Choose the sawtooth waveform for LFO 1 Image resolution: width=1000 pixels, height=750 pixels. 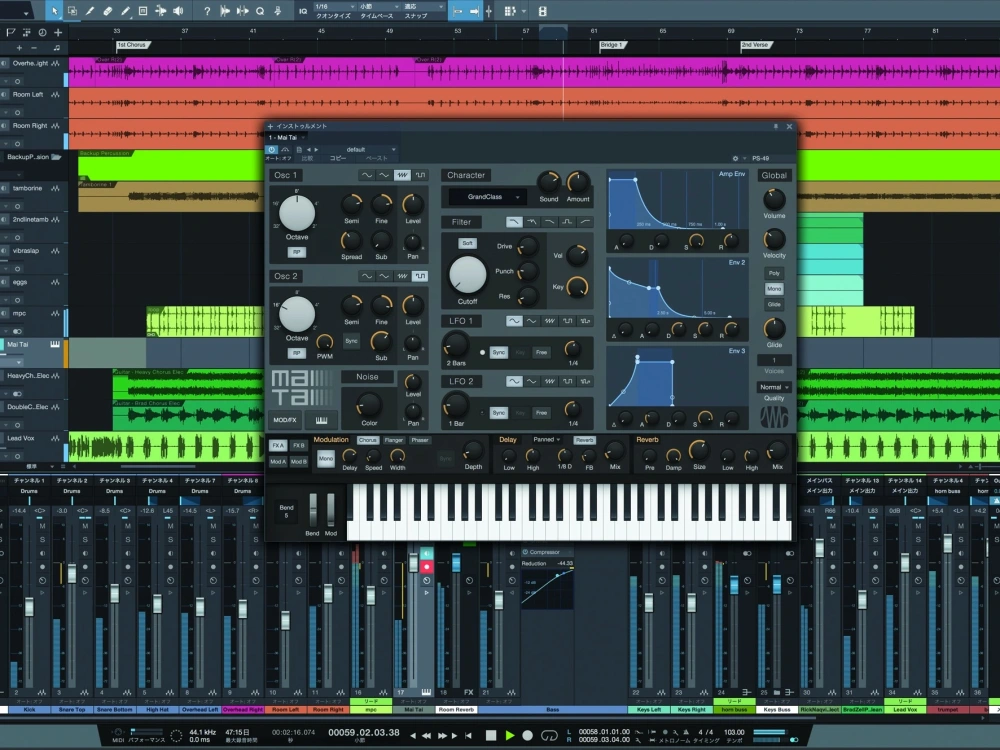550,321
